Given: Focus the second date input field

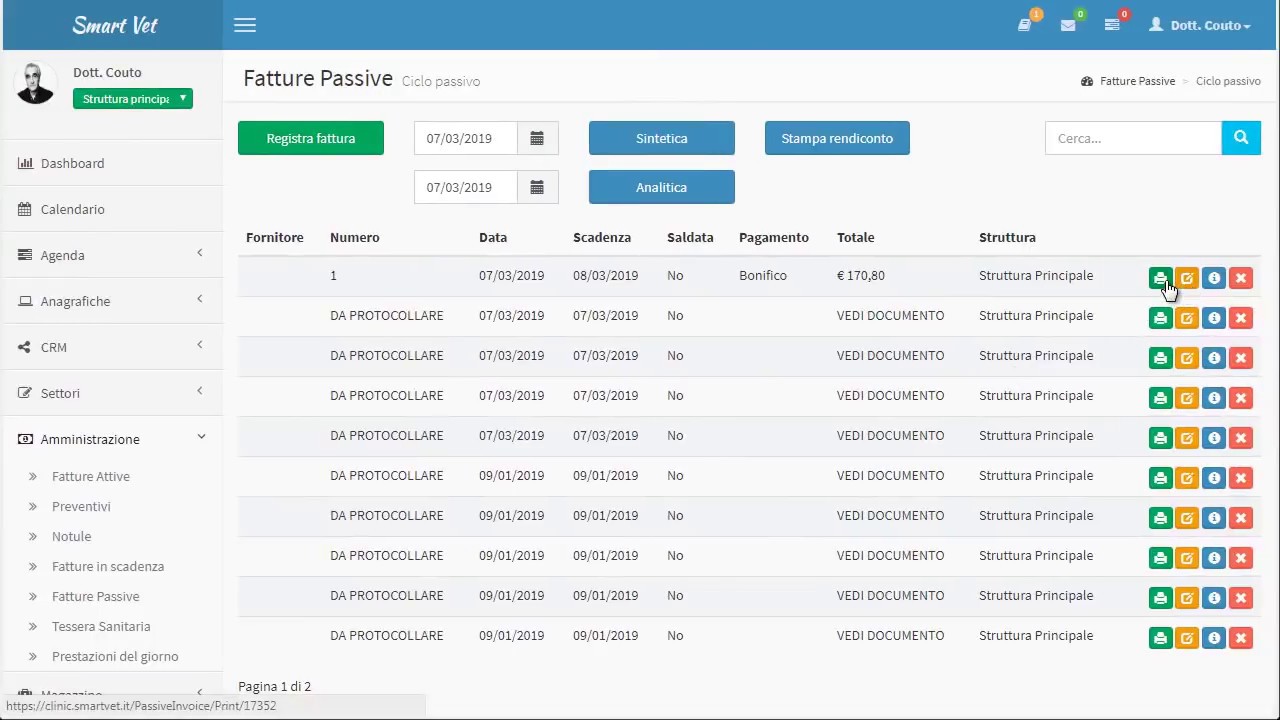Looking at the screenshot, I should click(466, 187).
